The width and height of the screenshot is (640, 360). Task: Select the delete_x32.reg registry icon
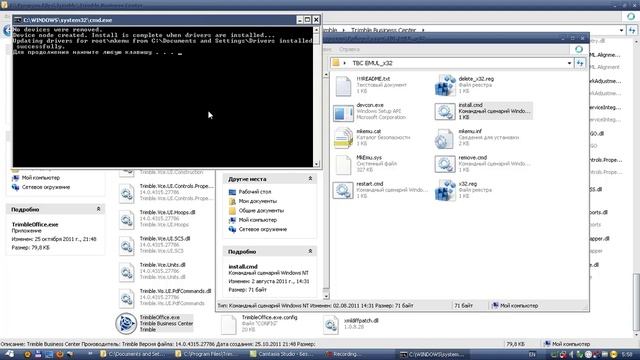pos(445,85)
